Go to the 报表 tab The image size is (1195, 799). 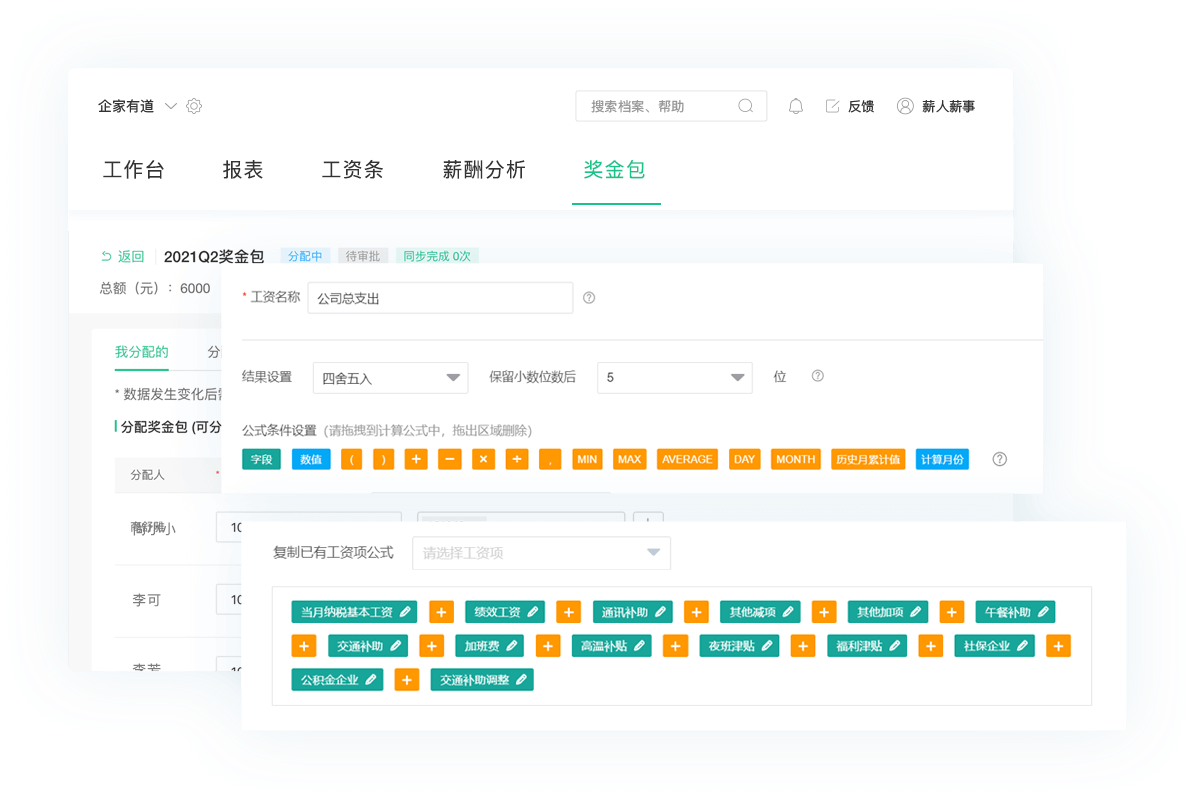click(x=242, y=169)
